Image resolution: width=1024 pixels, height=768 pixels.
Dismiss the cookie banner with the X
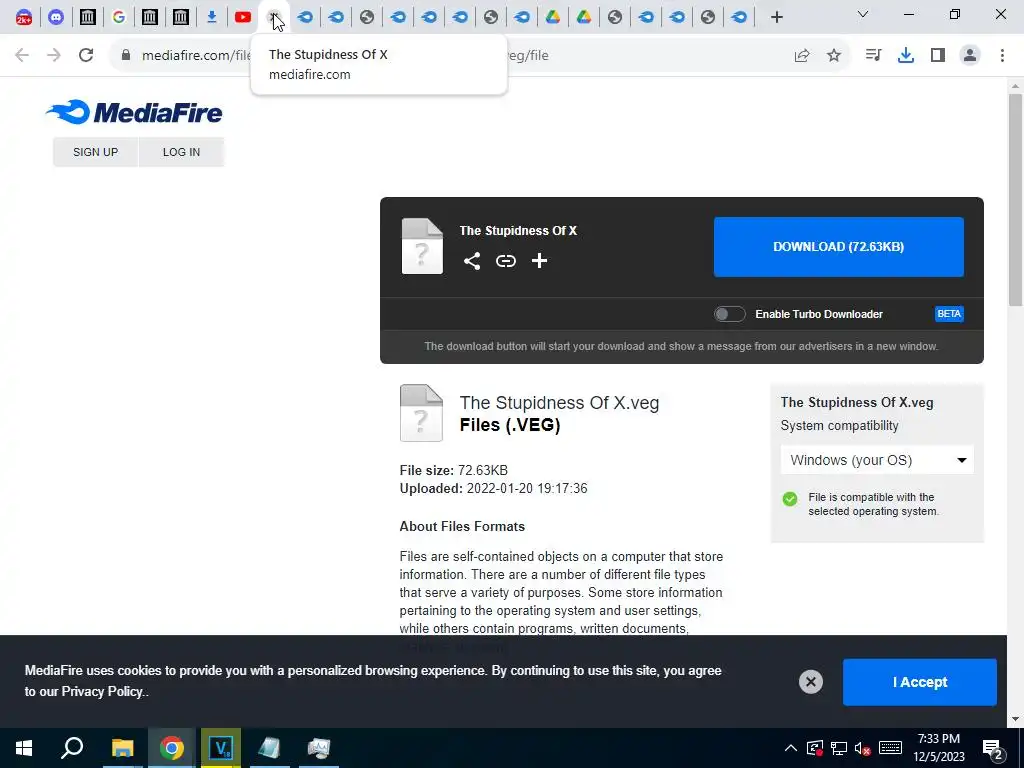(x=810, y=682)
